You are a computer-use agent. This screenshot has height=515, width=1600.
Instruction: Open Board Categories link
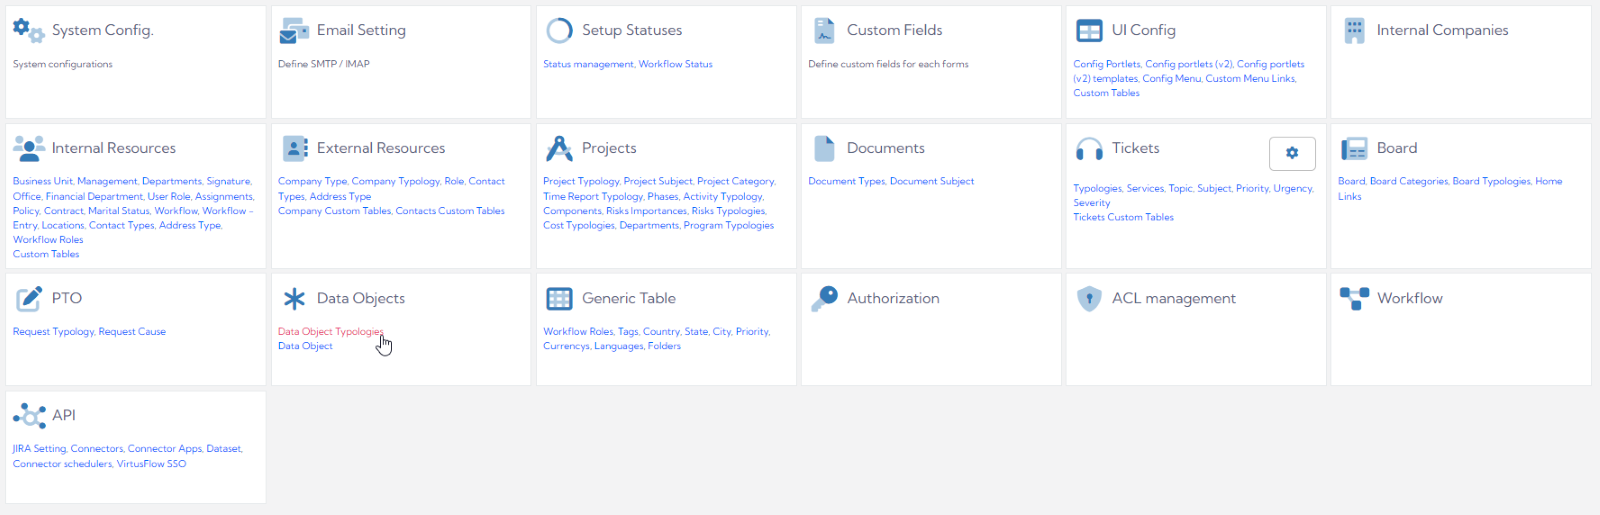click(x=1408, y=181)
